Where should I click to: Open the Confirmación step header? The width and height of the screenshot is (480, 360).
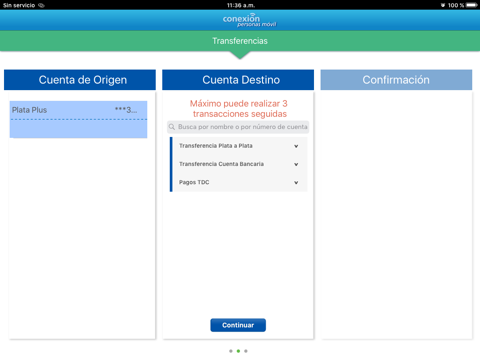click(396, 80)
